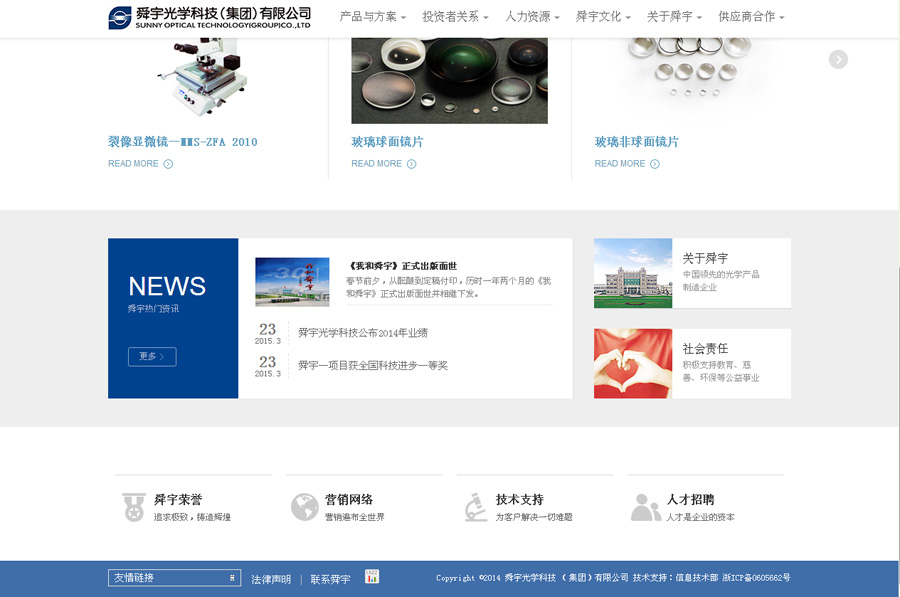Open the 投资者关系 navigation menu
The image size is (900, 597).
click(x=455, y=17)
